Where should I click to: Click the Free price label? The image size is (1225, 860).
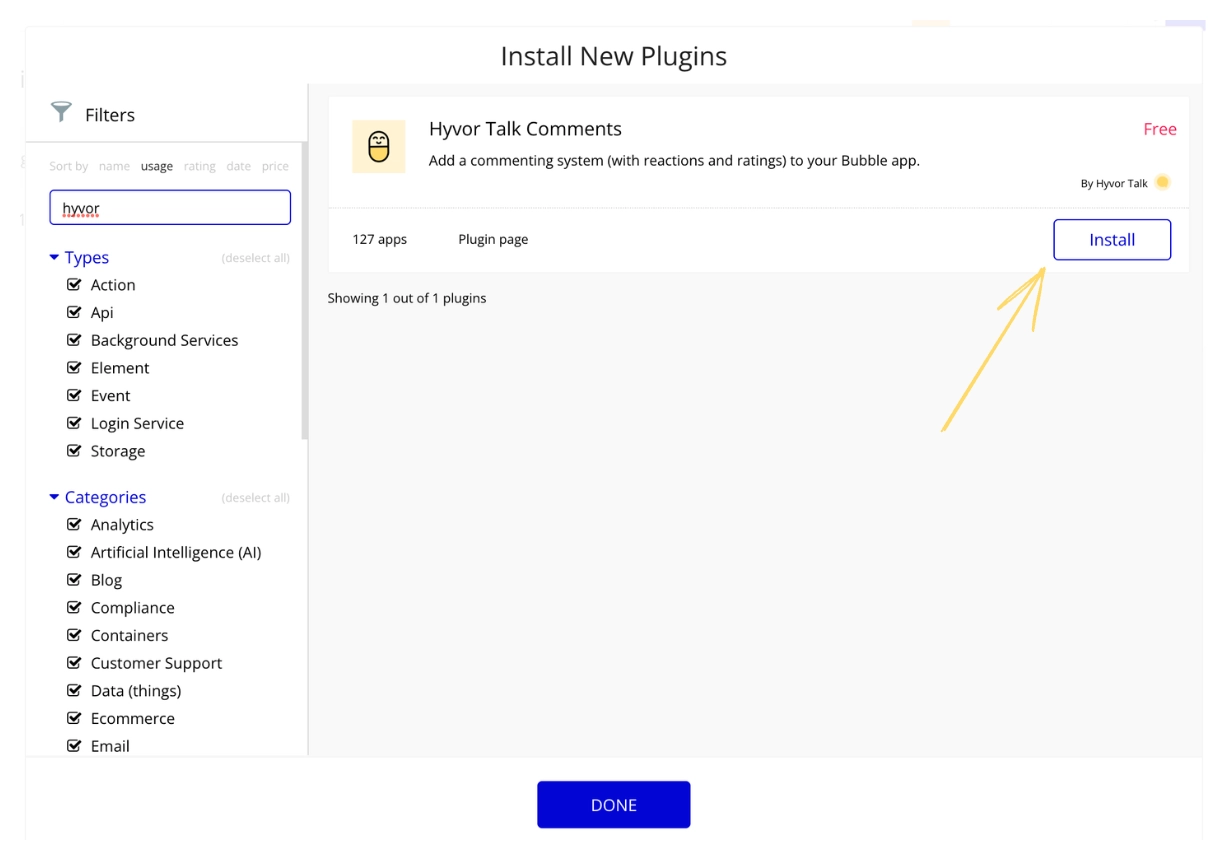point(1160,129)
